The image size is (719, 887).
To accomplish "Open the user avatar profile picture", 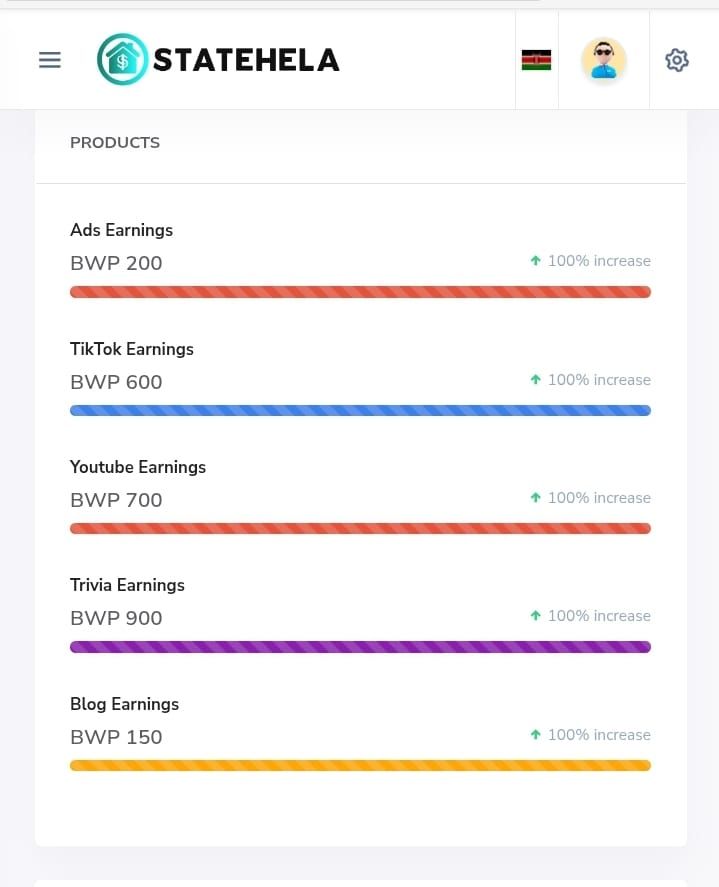I will coord(603,60).
